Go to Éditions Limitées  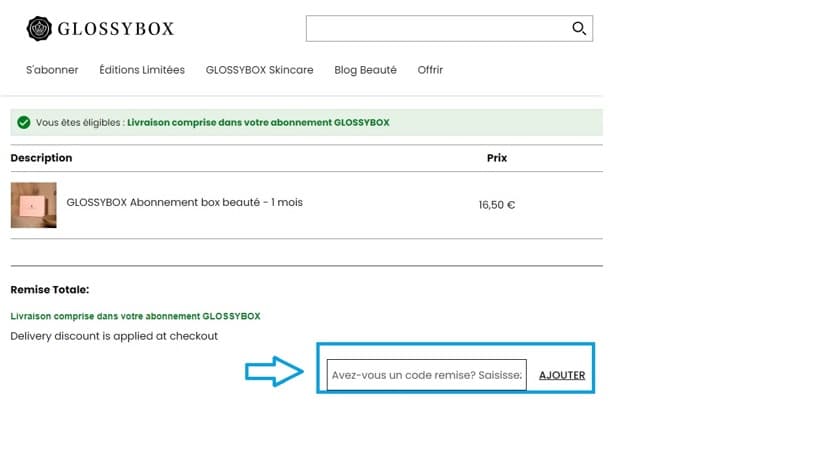(x=142, y=70)
